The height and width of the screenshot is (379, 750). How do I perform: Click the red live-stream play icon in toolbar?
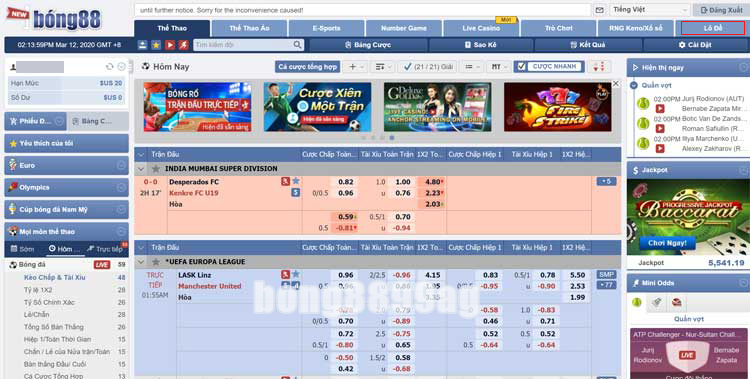point(170,45)
